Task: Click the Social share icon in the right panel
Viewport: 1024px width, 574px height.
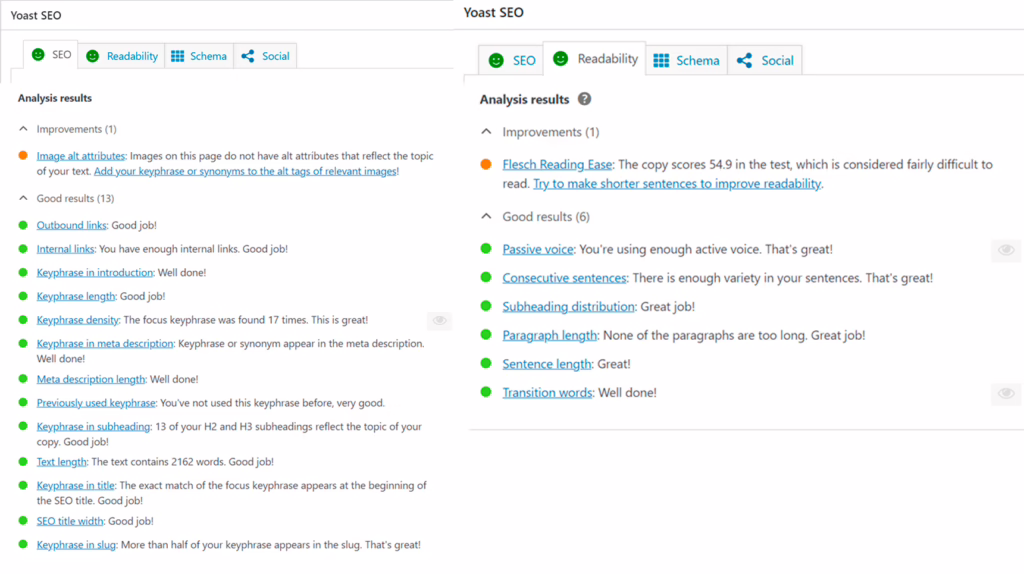Action: click(744, 61)
